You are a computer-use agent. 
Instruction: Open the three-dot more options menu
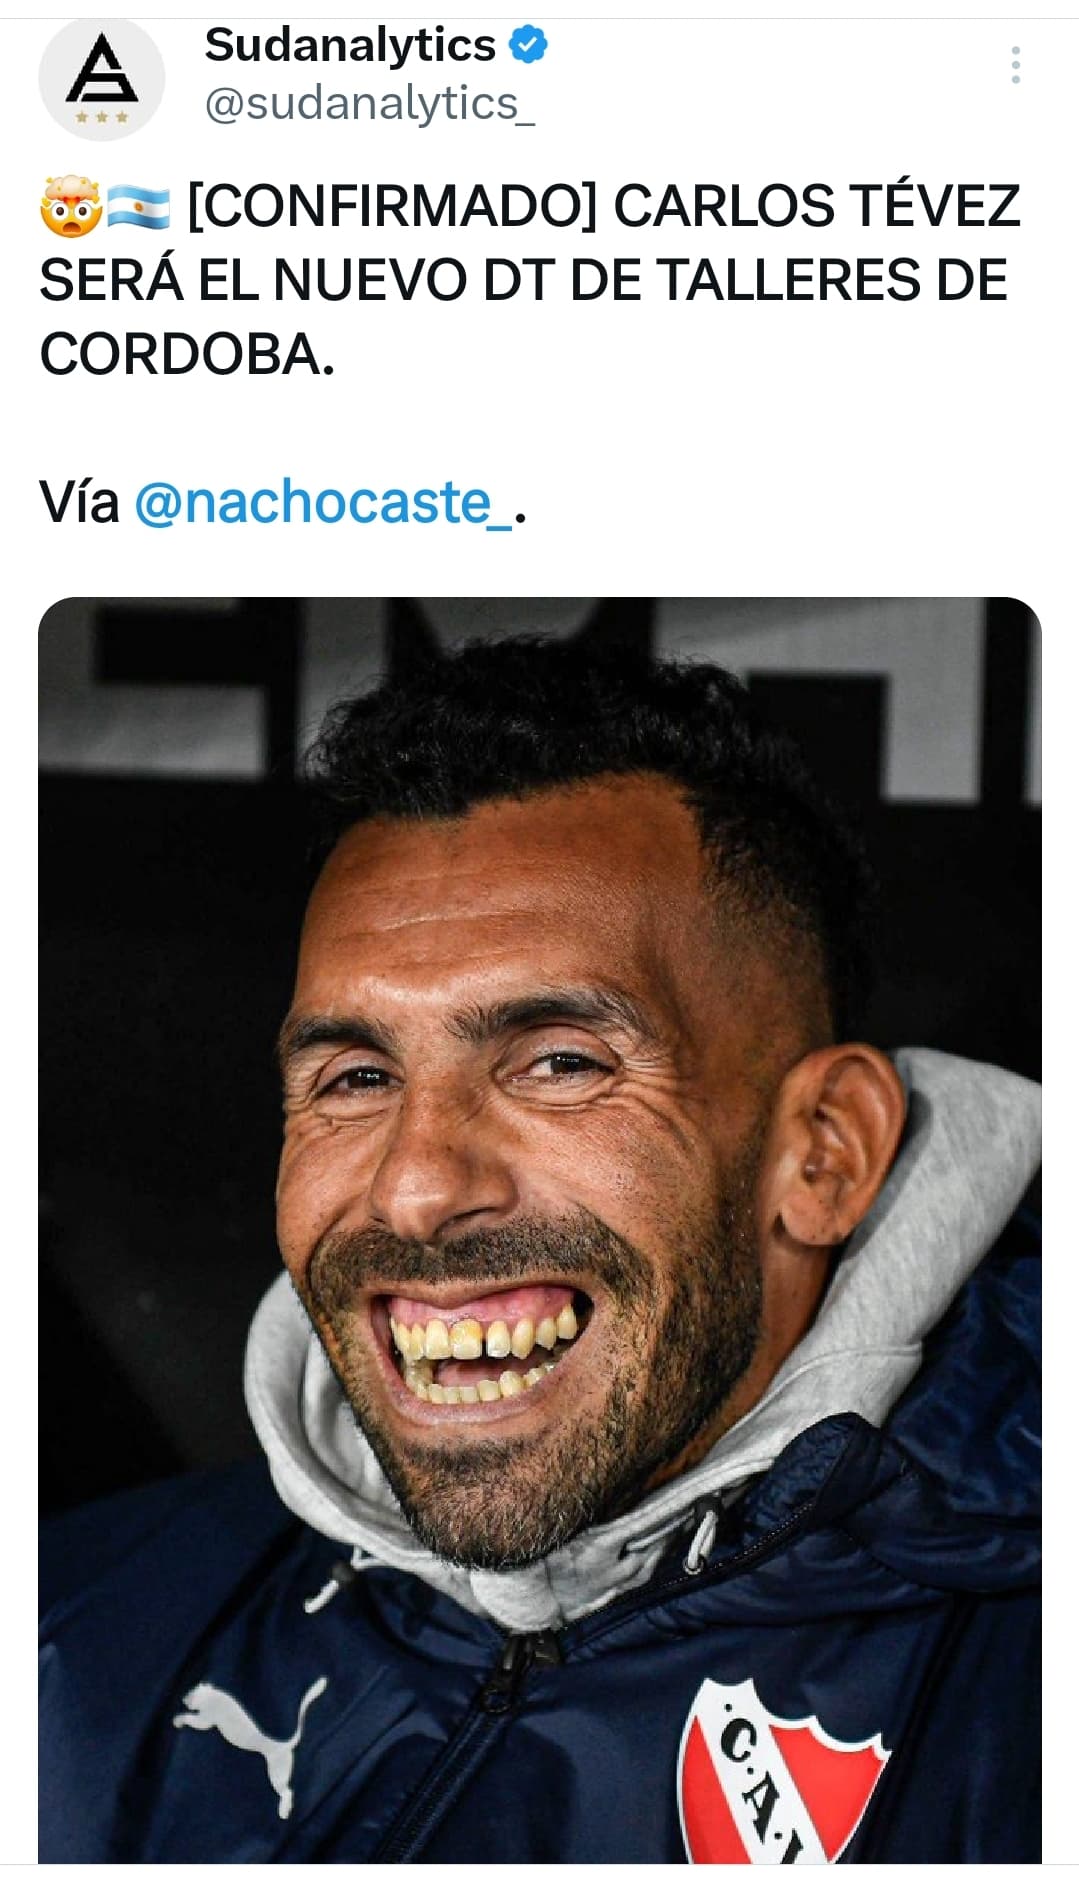pos(1015,65)
